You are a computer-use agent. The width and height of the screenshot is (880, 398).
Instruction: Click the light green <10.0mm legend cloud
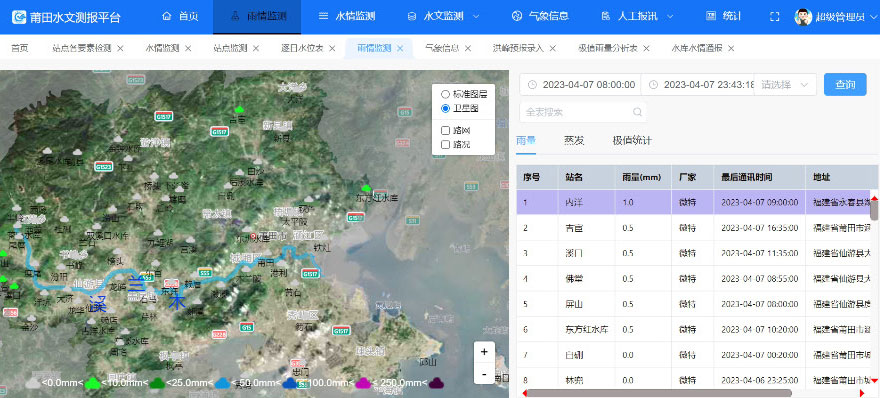coord(93,383)
